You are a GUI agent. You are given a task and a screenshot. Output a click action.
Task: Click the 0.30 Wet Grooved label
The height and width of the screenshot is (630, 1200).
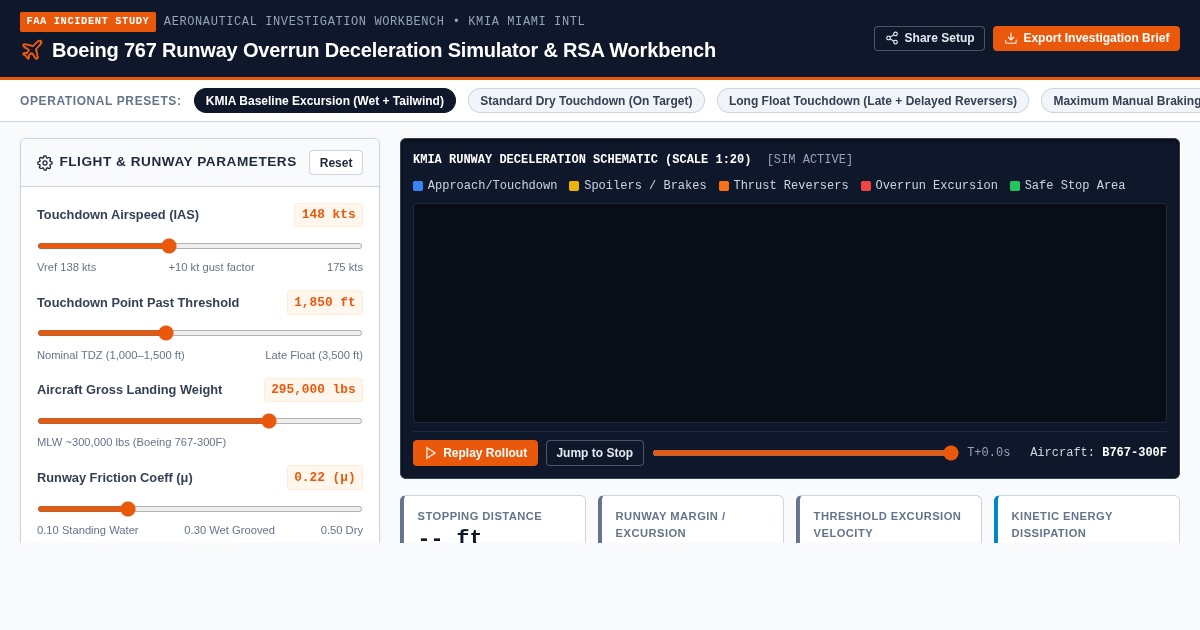tap(230, 530)
